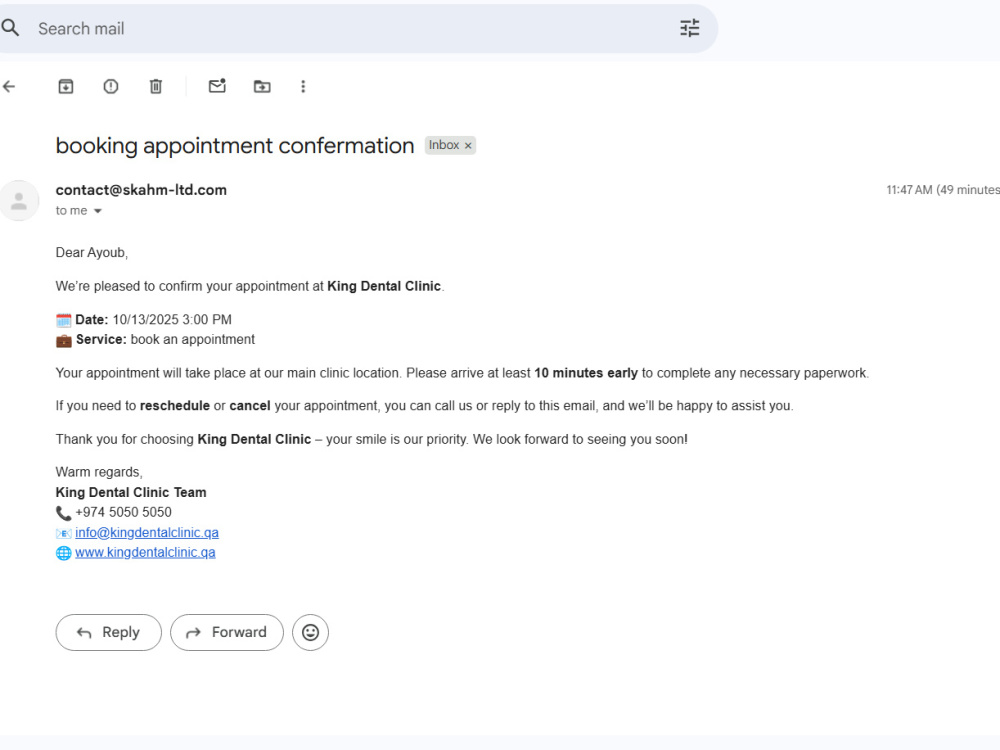
Task: Remove the Inbox label with the x
Action: coord(468,146)
